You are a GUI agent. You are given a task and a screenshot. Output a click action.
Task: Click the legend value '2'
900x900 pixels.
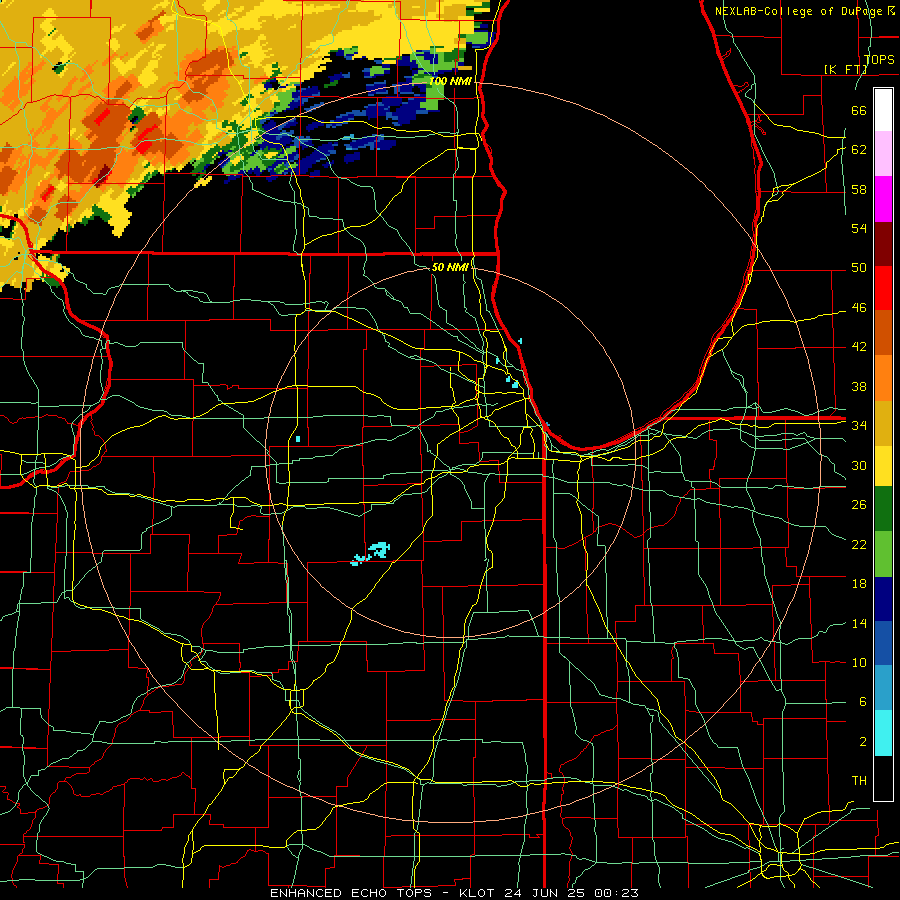pos(862,742)
